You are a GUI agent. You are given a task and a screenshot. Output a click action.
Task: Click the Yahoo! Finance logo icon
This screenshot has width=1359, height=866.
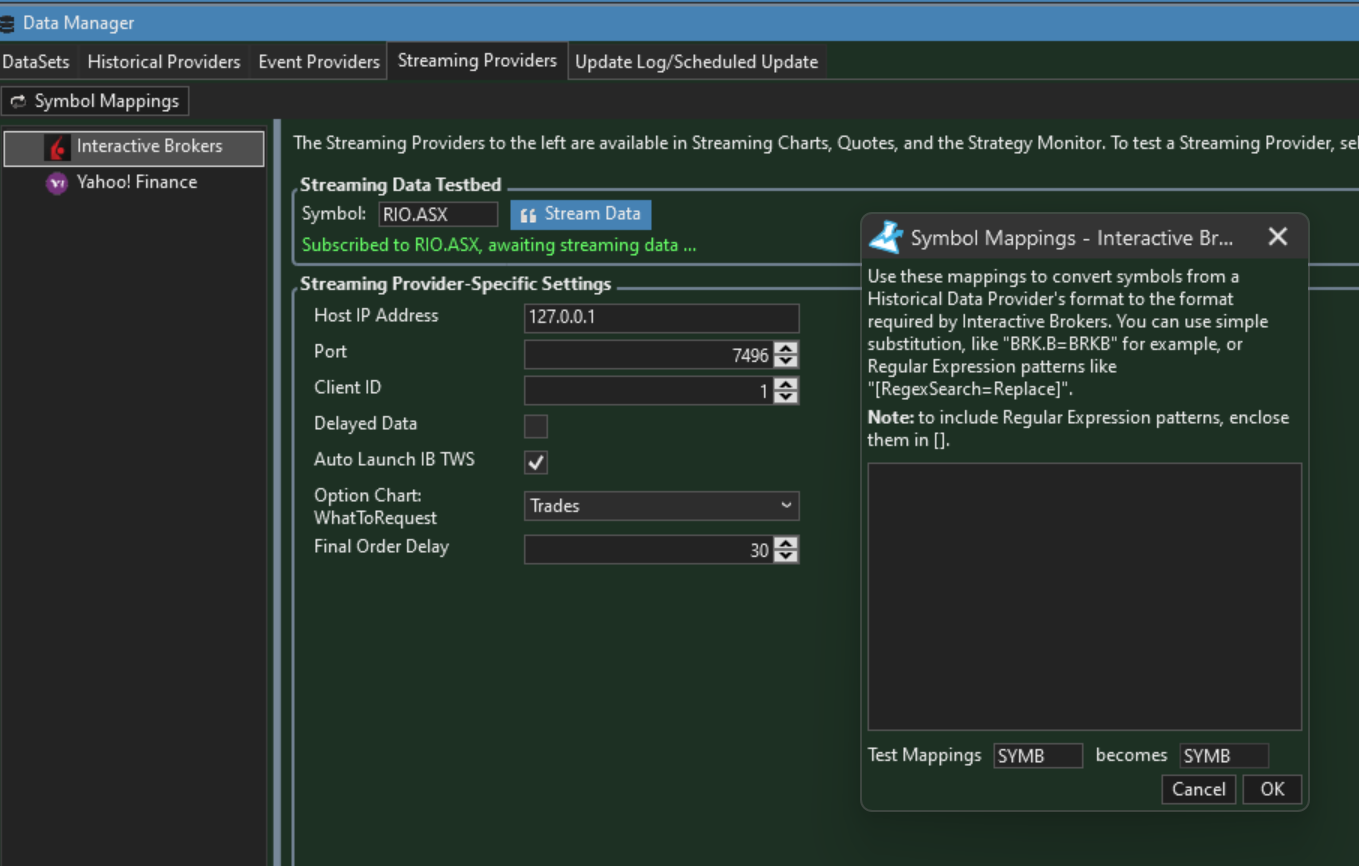tap(57, 183)
